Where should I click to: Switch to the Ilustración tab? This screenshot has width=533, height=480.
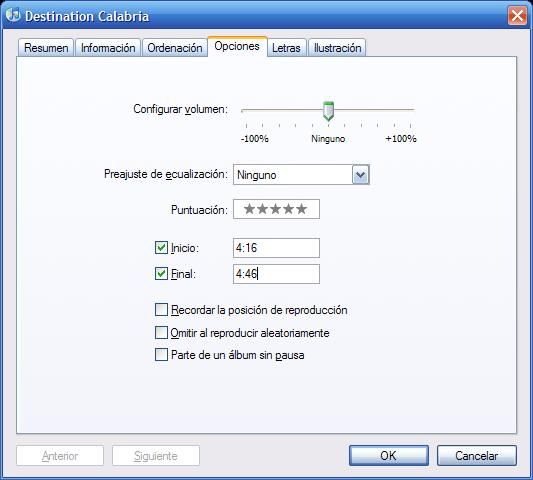click(x=337, y=48)
